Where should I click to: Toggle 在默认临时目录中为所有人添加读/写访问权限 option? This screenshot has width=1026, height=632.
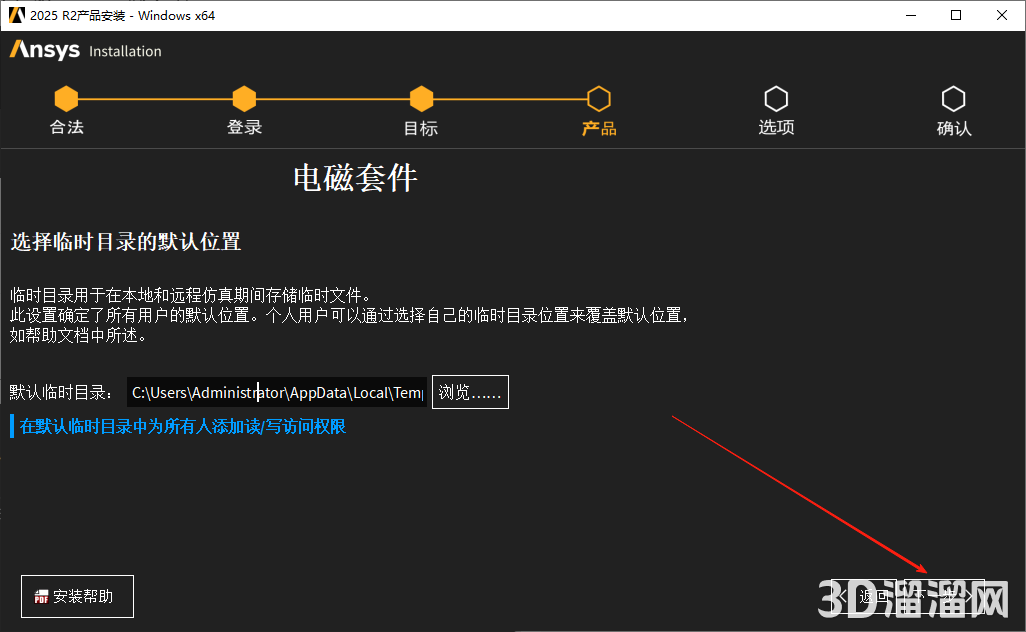tap(182, 427)
